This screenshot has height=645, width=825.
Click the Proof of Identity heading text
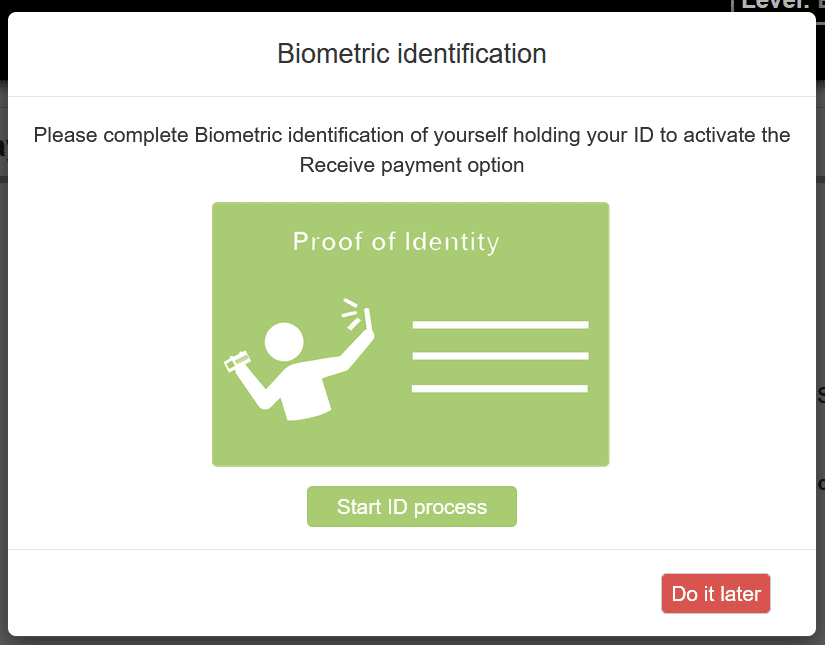point(396,241)
